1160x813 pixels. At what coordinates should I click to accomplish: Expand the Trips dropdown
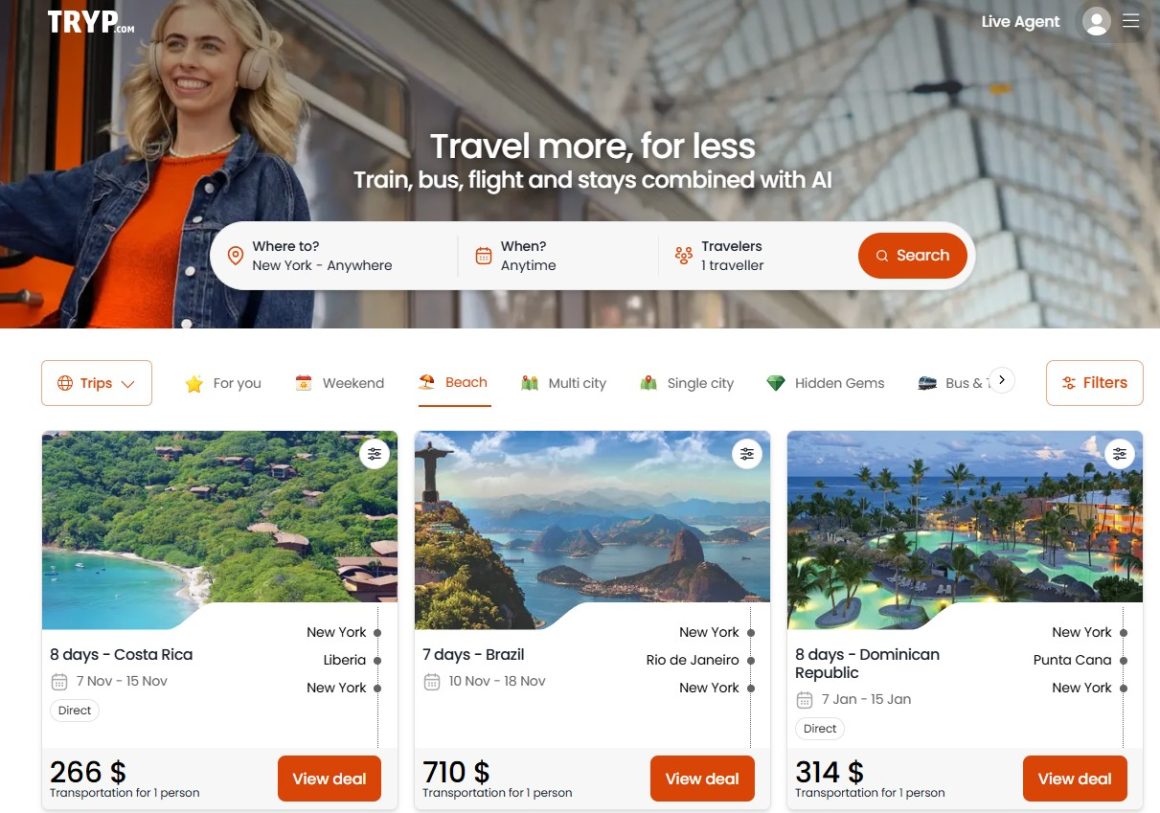coord(97,383)
